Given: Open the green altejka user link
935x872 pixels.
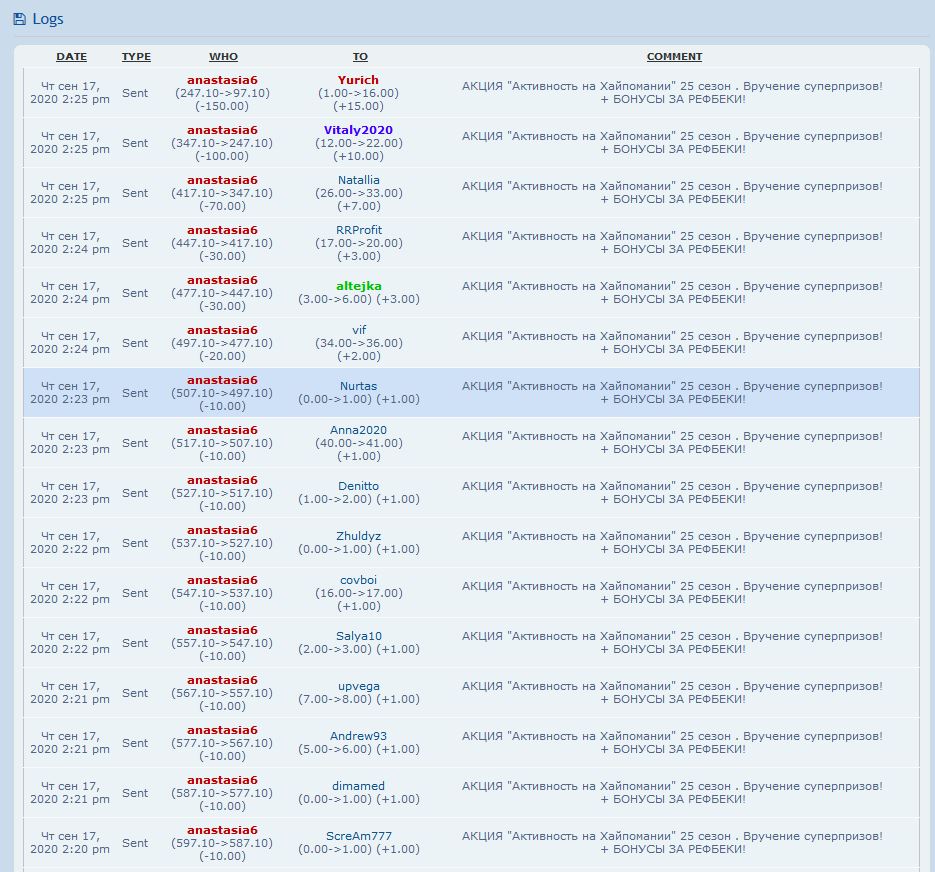Looking at the screenshot, I should tap(358, 286).
